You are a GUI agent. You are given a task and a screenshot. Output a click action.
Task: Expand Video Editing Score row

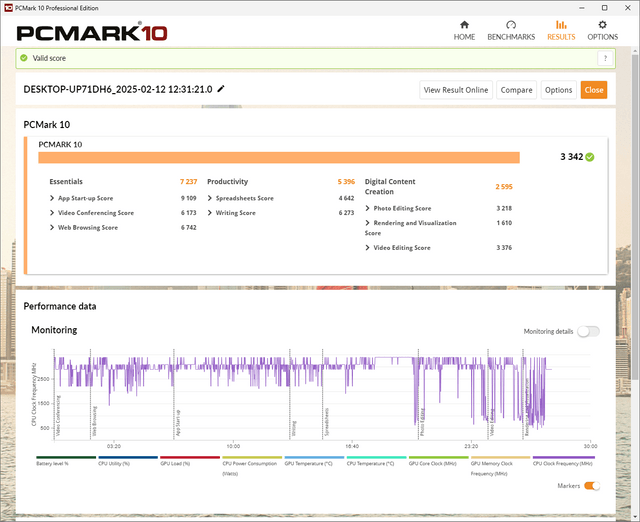(x=368, y=248)
